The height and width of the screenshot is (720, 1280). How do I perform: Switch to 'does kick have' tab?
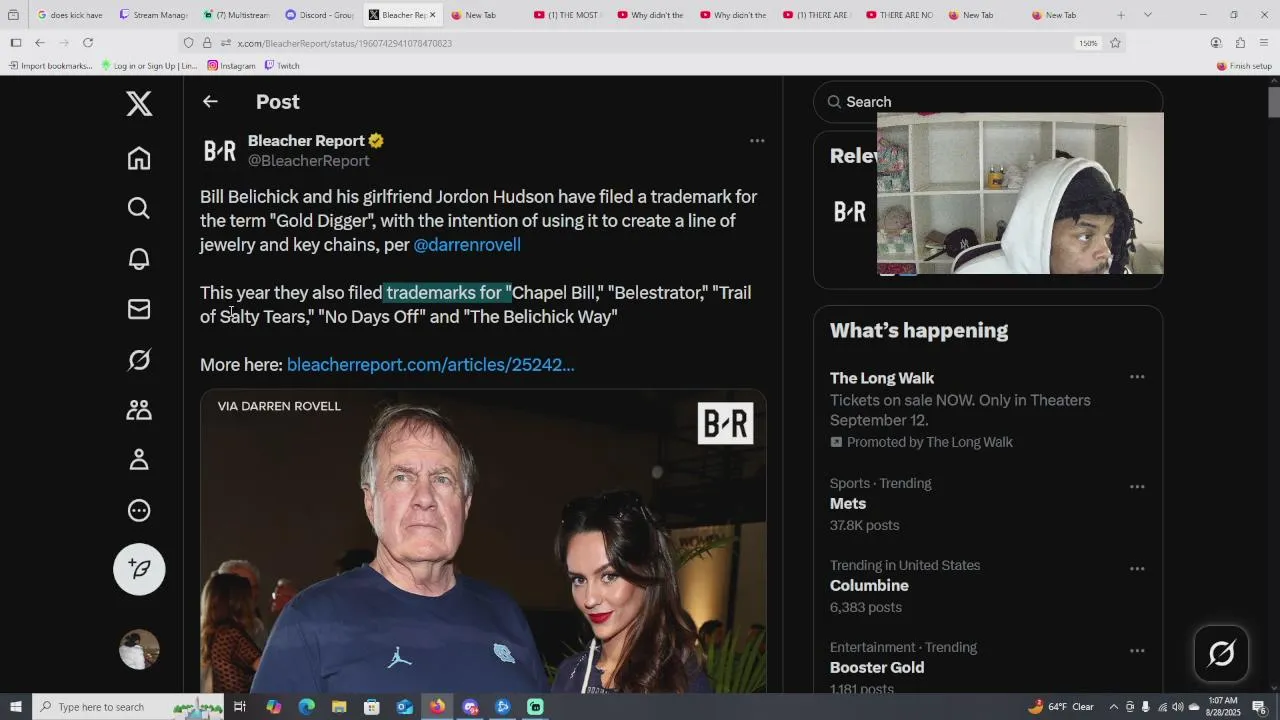coord(69,15)
